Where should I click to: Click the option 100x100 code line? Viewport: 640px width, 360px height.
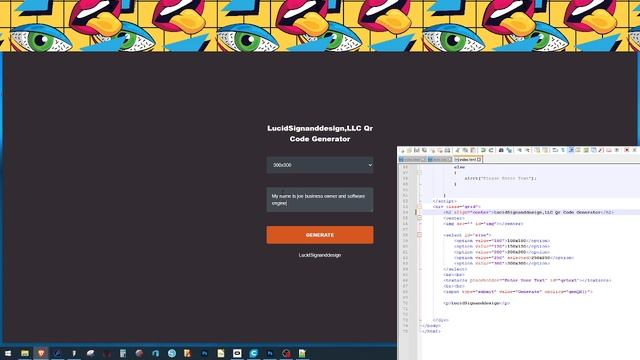[502, 241]
